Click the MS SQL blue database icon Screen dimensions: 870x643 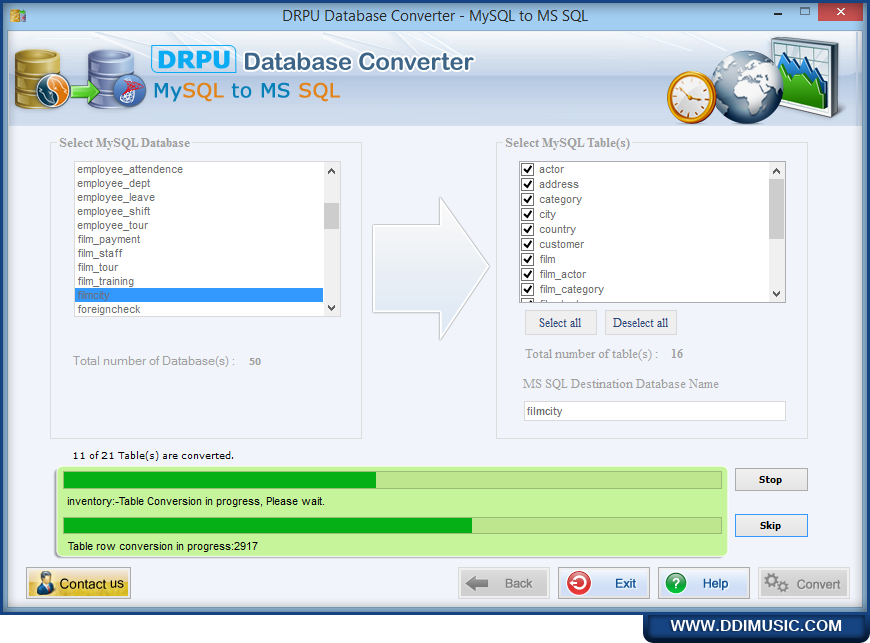[x=117, y=79]
